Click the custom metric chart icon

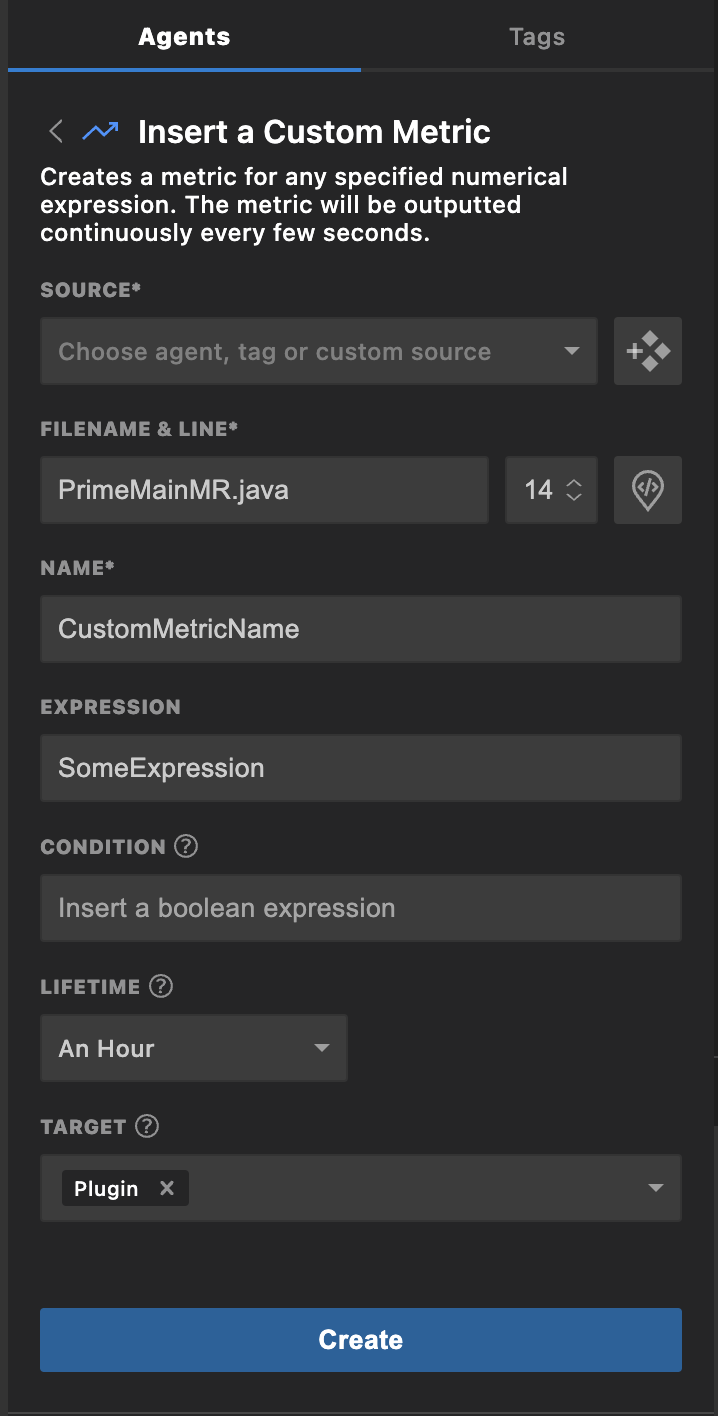100,131
